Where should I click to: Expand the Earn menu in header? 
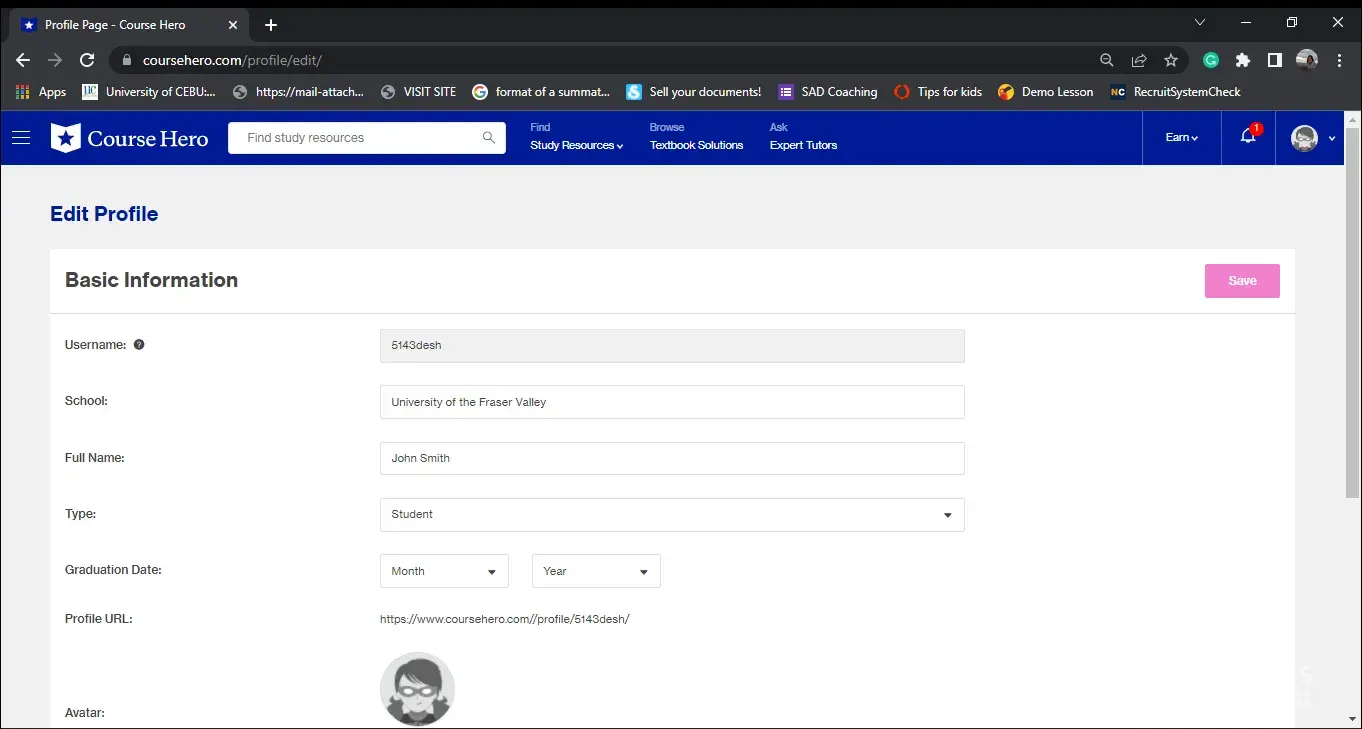pos(1181,138)
